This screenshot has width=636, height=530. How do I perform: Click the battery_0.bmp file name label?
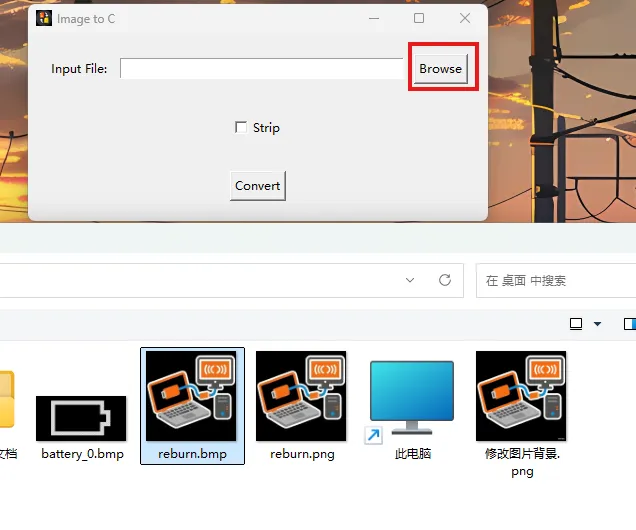pos(82,454)
